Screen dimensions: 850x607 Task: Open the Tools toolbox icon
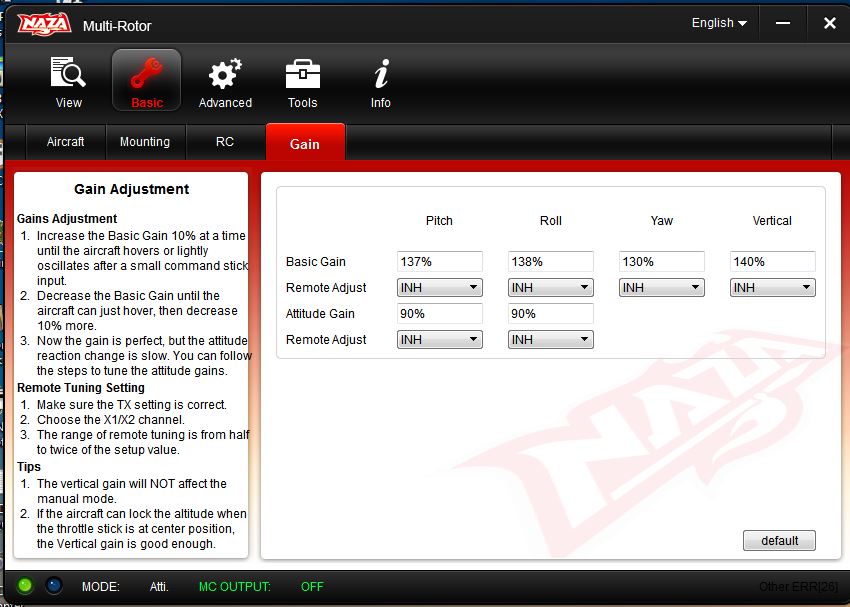[x=302, y=74]
